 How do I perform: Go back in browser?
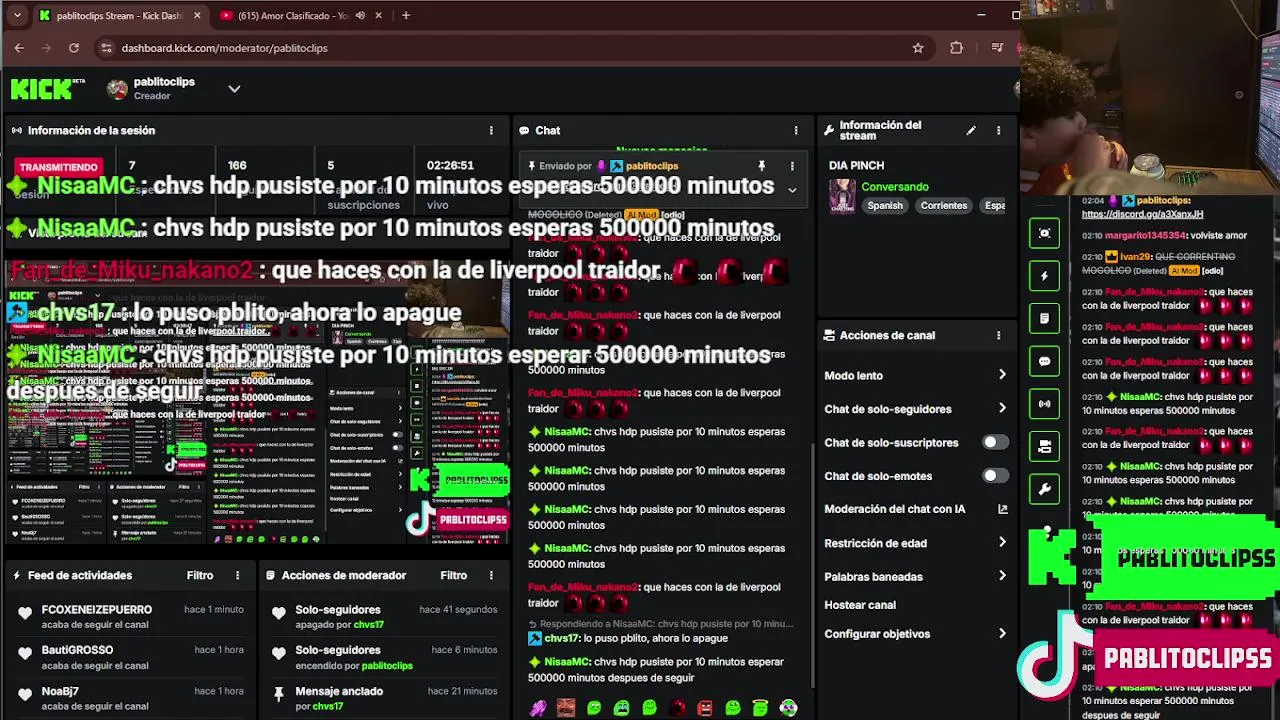tap(19, 48)
